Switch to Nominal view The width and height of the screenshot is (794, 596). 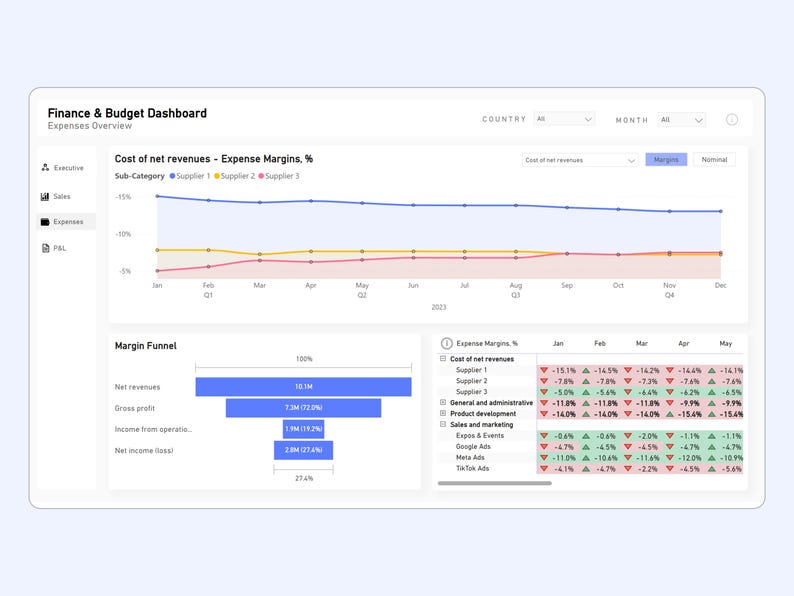(x=714, y=160)
